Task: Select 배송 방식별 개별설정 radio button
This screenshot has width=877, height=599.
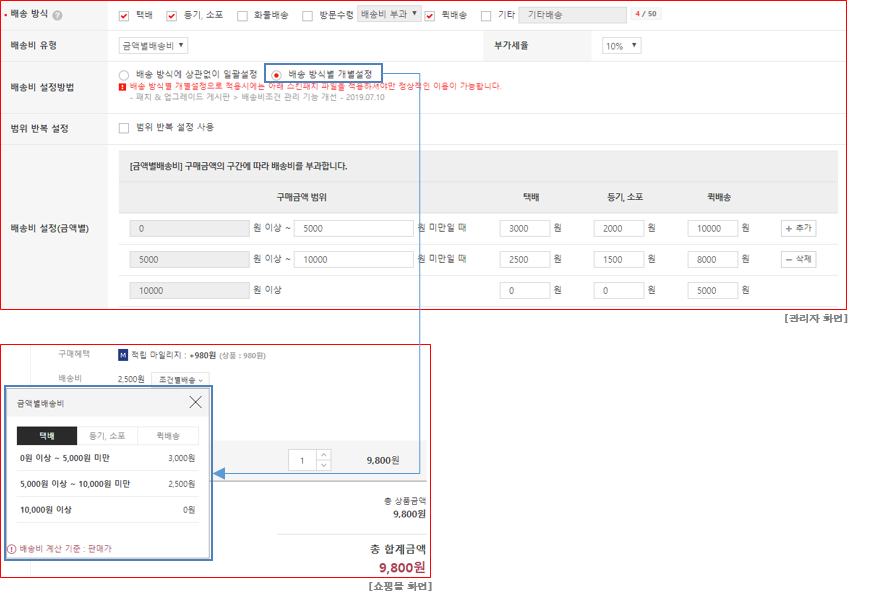Action: (x=276, y=75)
